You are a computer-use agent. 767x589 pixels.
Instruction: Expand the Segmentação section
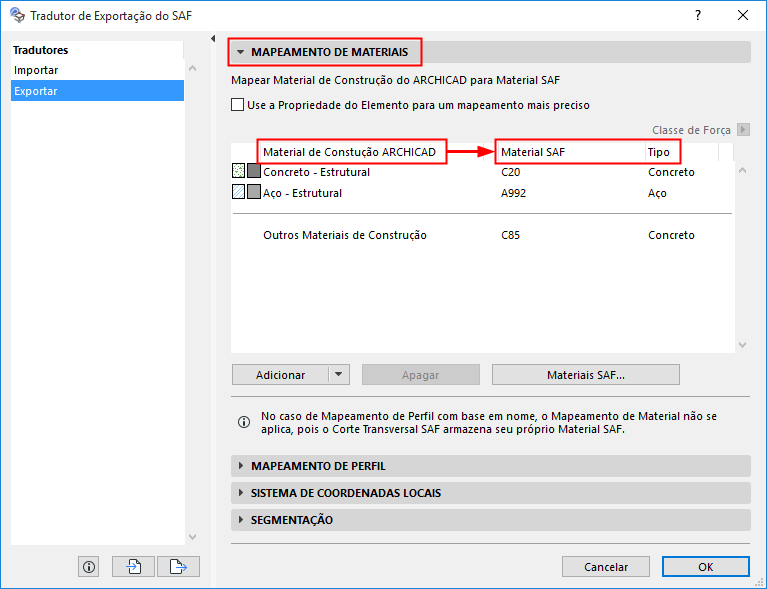pos(240,520)
